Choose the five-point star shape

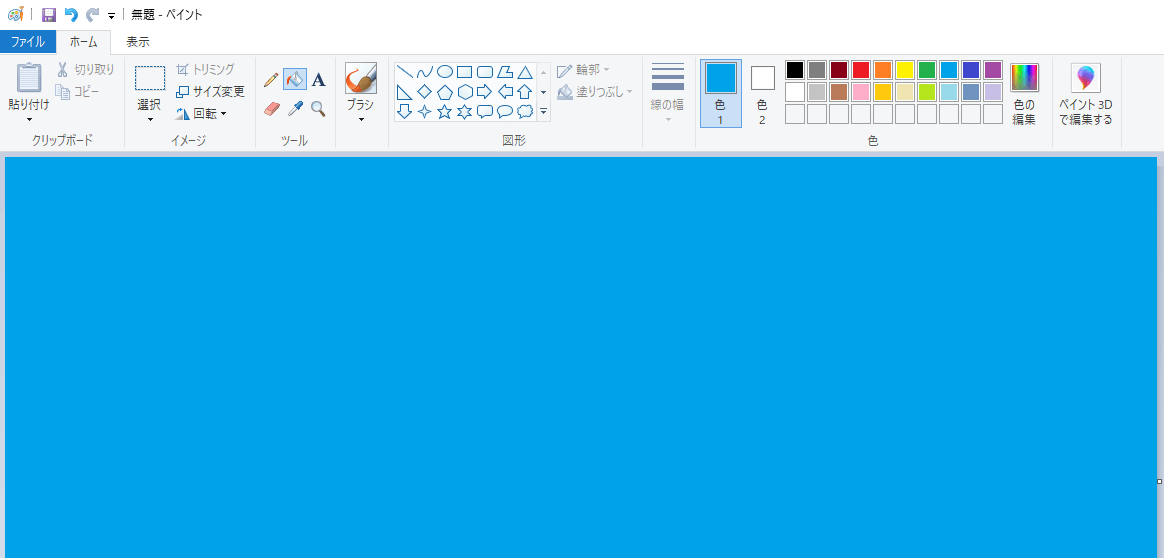pos(445,111)
